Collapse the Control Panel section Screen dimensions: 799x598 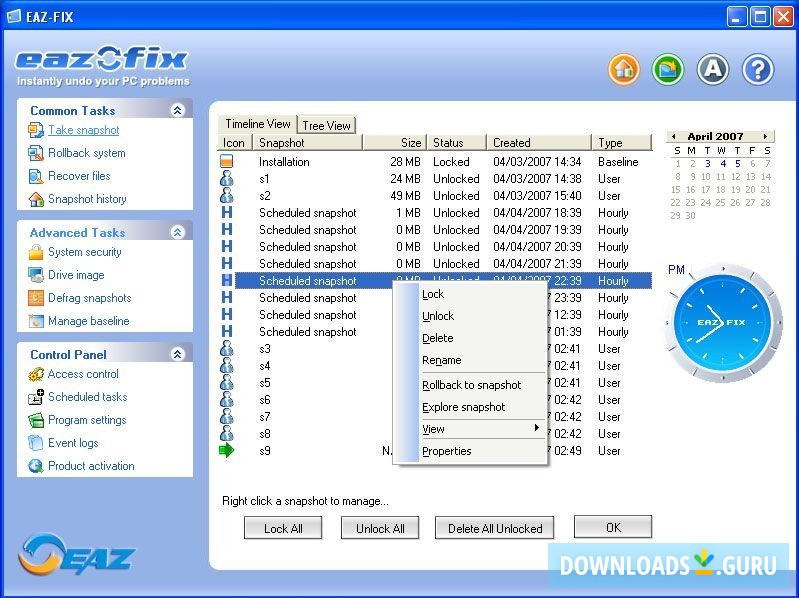pos(177,354)
